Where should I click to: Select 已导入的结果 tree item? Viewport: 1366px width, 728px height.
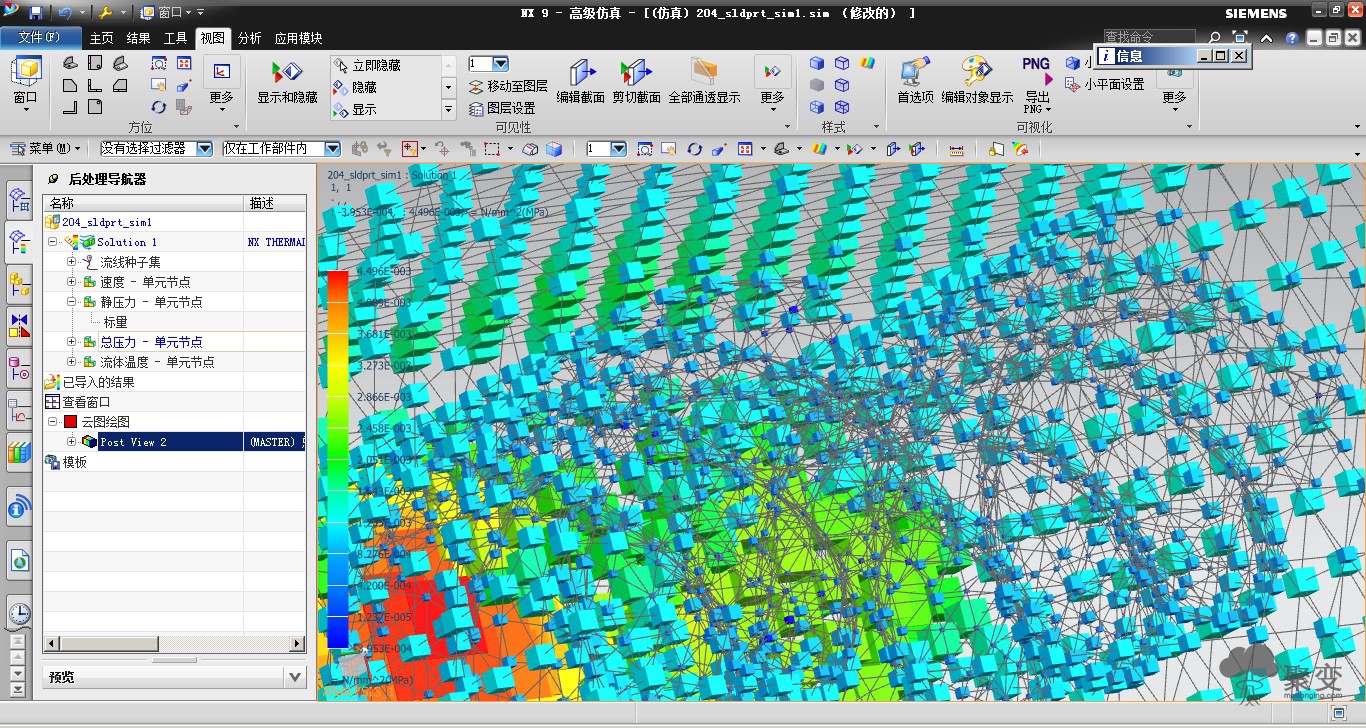tap(98, 382)
